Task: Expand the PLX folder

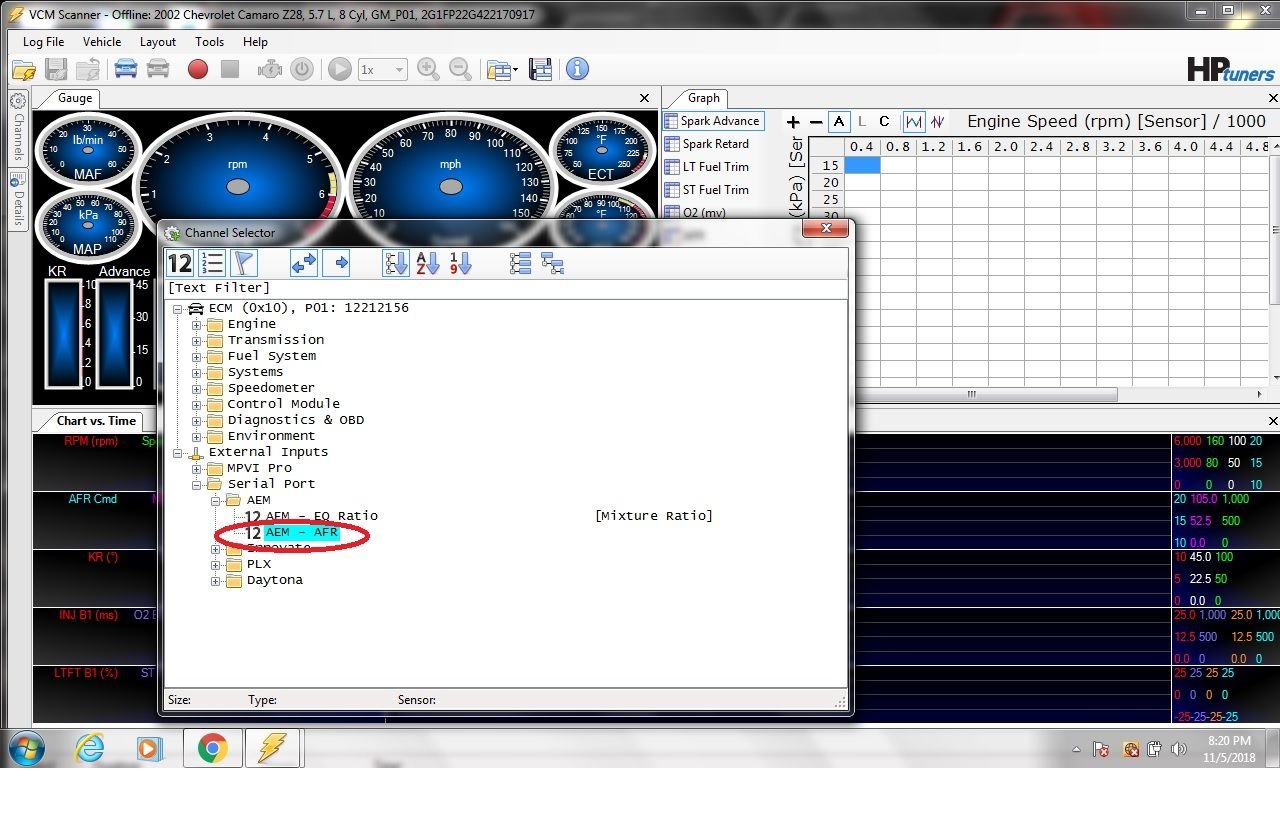Action: pos(216,565)
